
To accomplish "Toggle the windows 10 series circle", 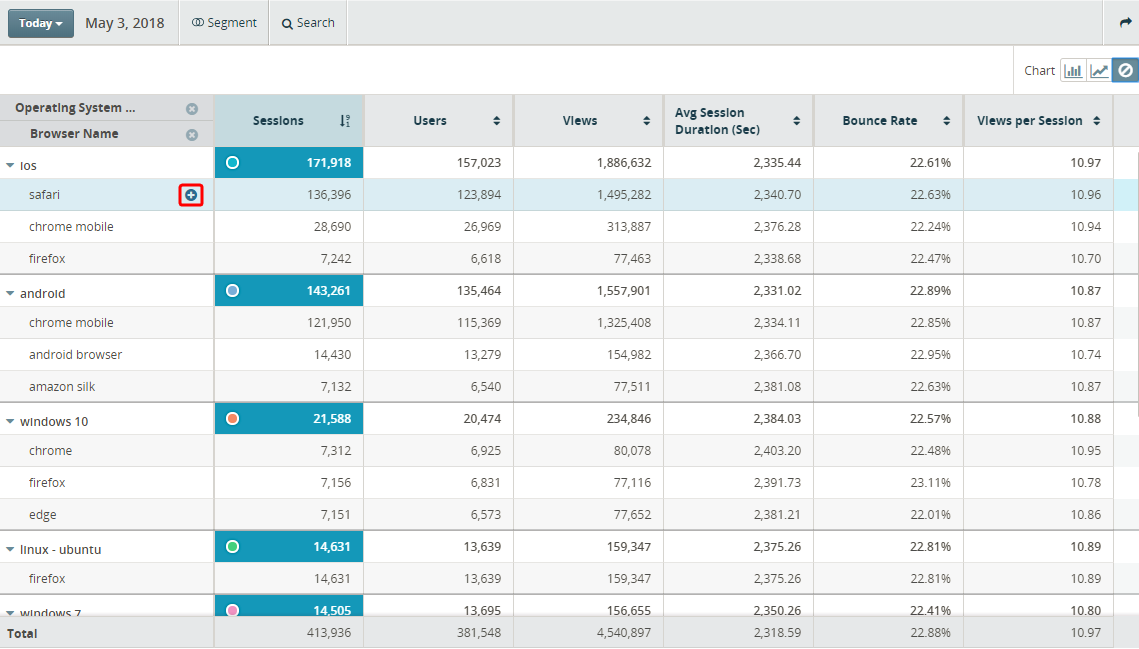I will point(232,419).
